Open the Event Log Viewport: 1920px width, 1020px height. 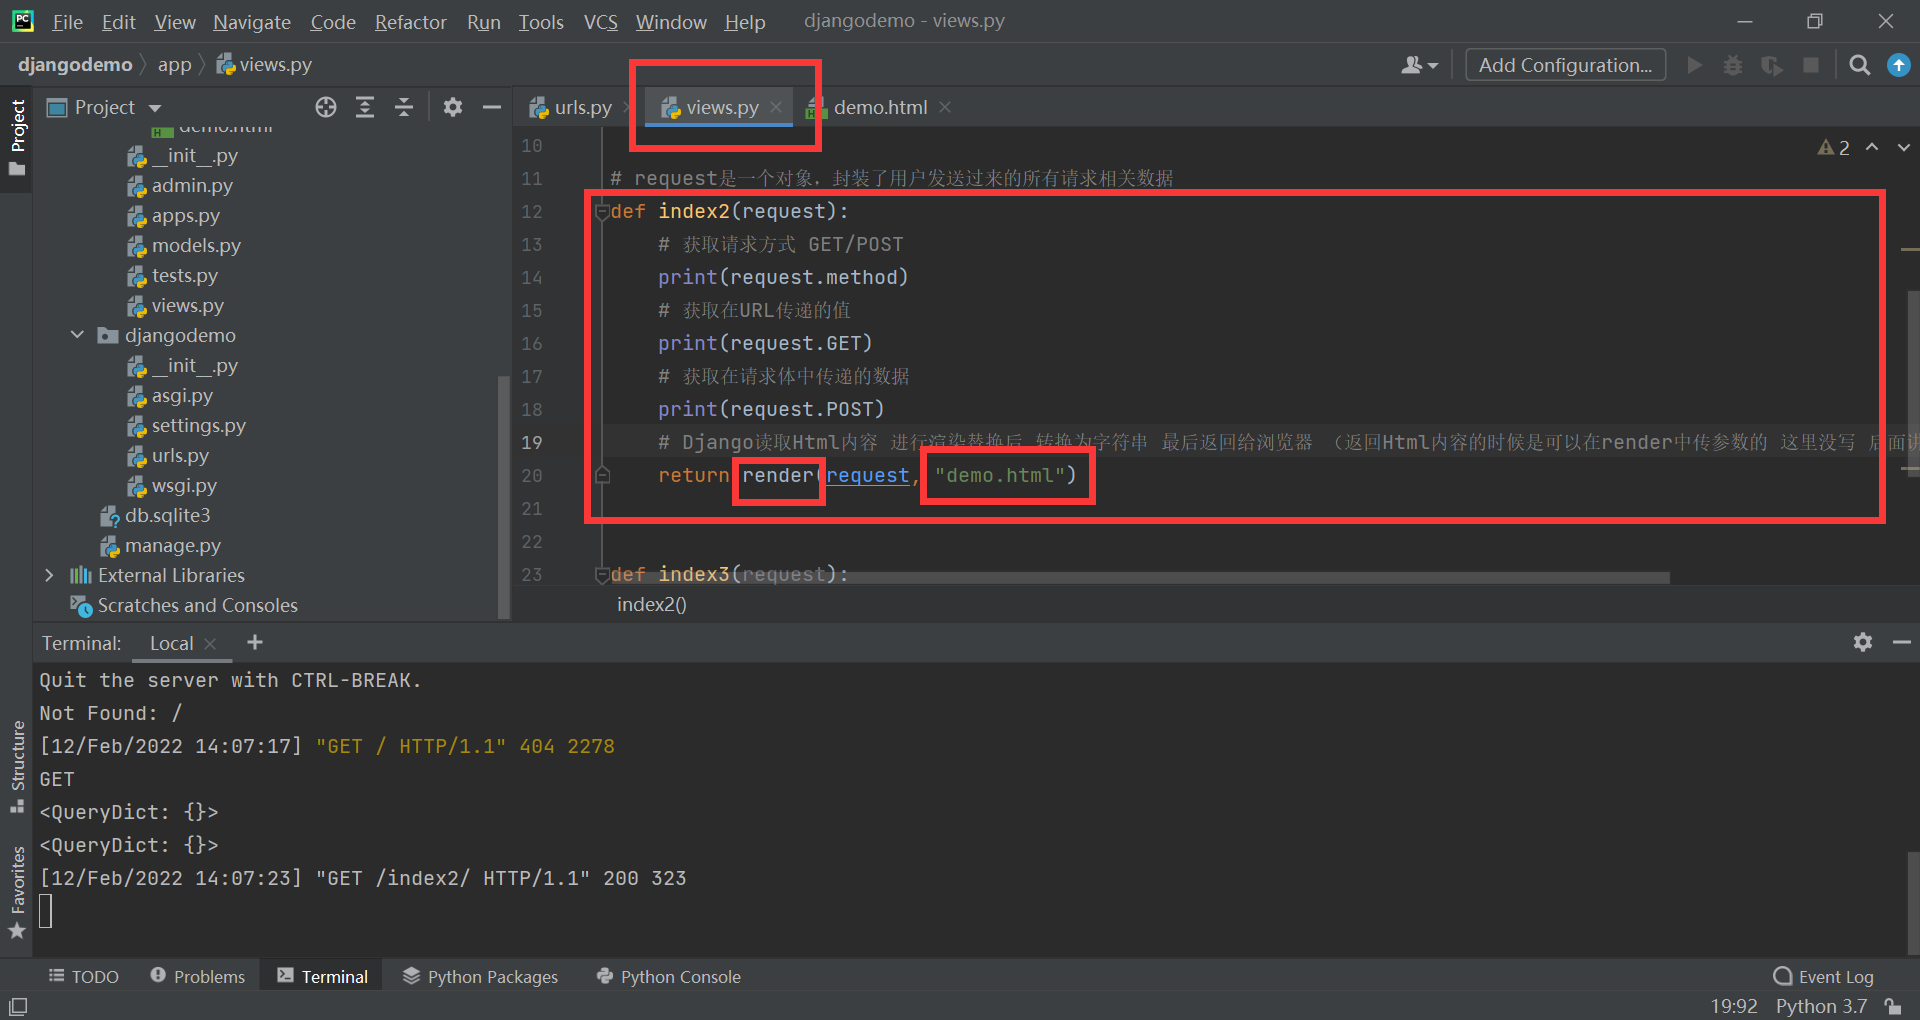1823,976
